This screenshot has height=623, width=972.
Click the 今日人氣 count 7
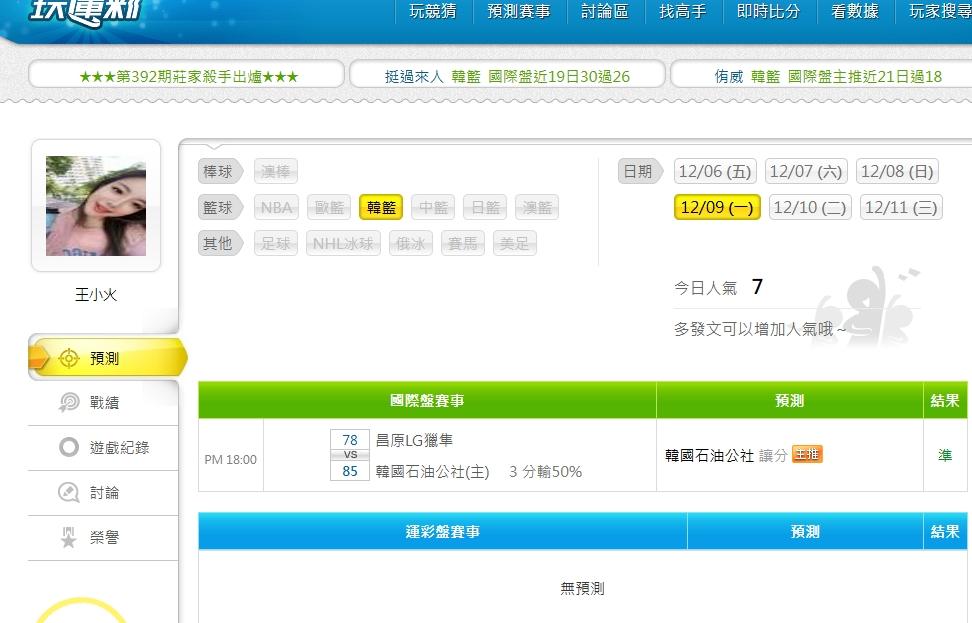pos(757,286)
